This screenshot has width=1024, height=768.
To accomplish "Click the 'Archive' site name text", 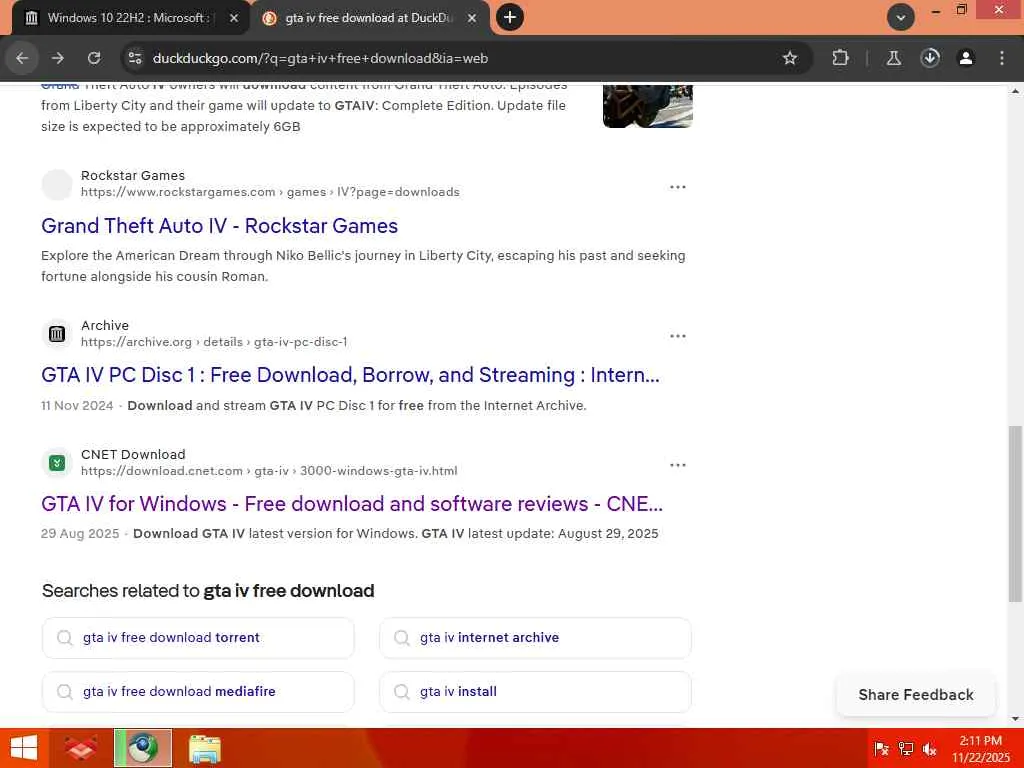I will click(x=105, y=325).
